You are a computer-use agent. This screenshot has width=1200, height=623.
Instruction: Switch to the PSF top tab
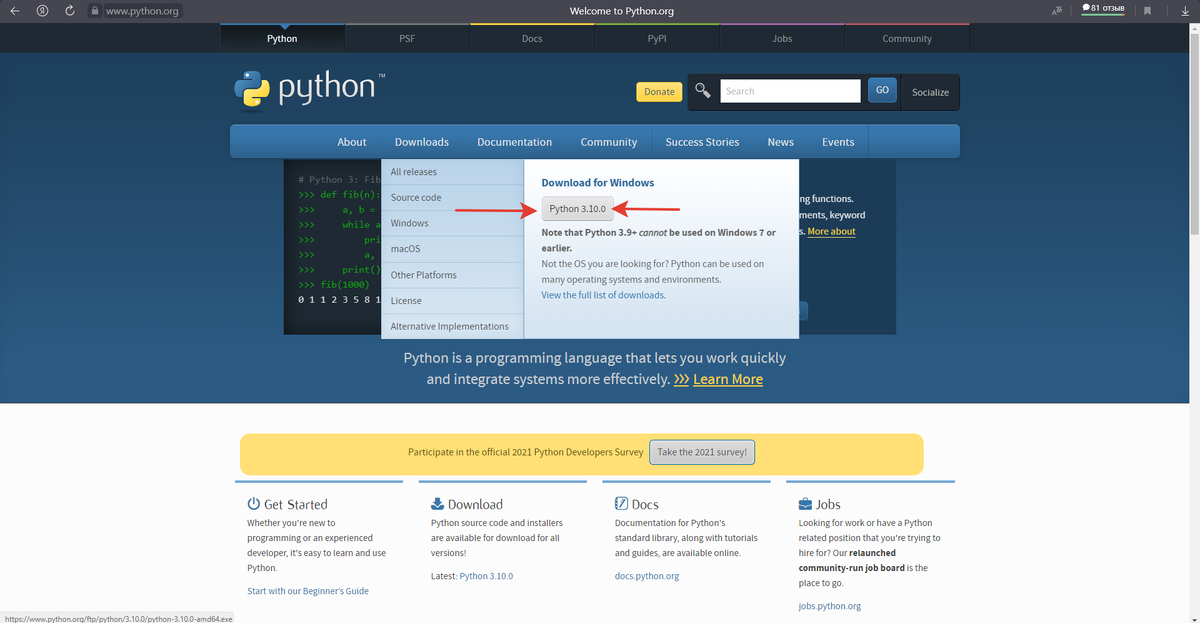(x=407, y=38)
